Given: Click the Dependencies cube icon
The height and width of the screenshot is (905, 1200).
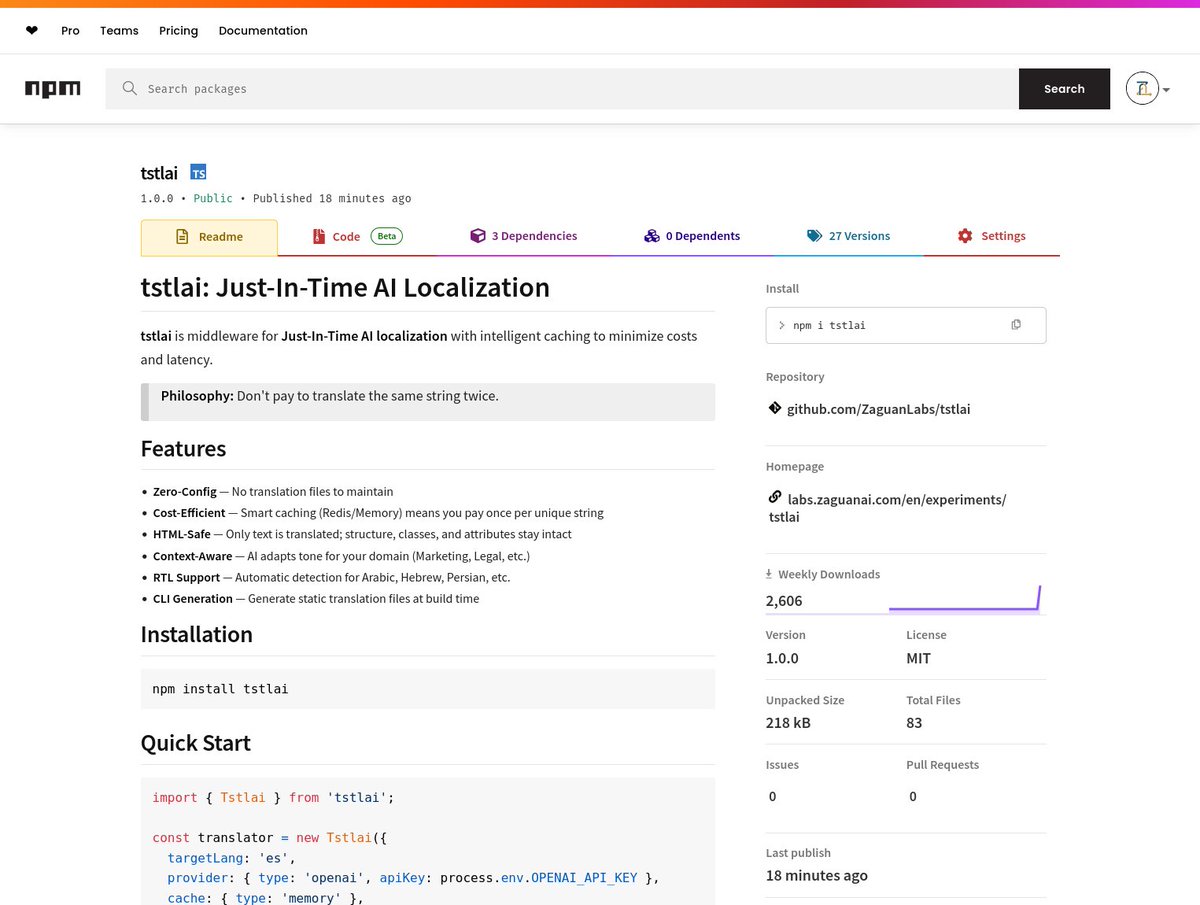Looking at the screenshot, I should [478, 236].
